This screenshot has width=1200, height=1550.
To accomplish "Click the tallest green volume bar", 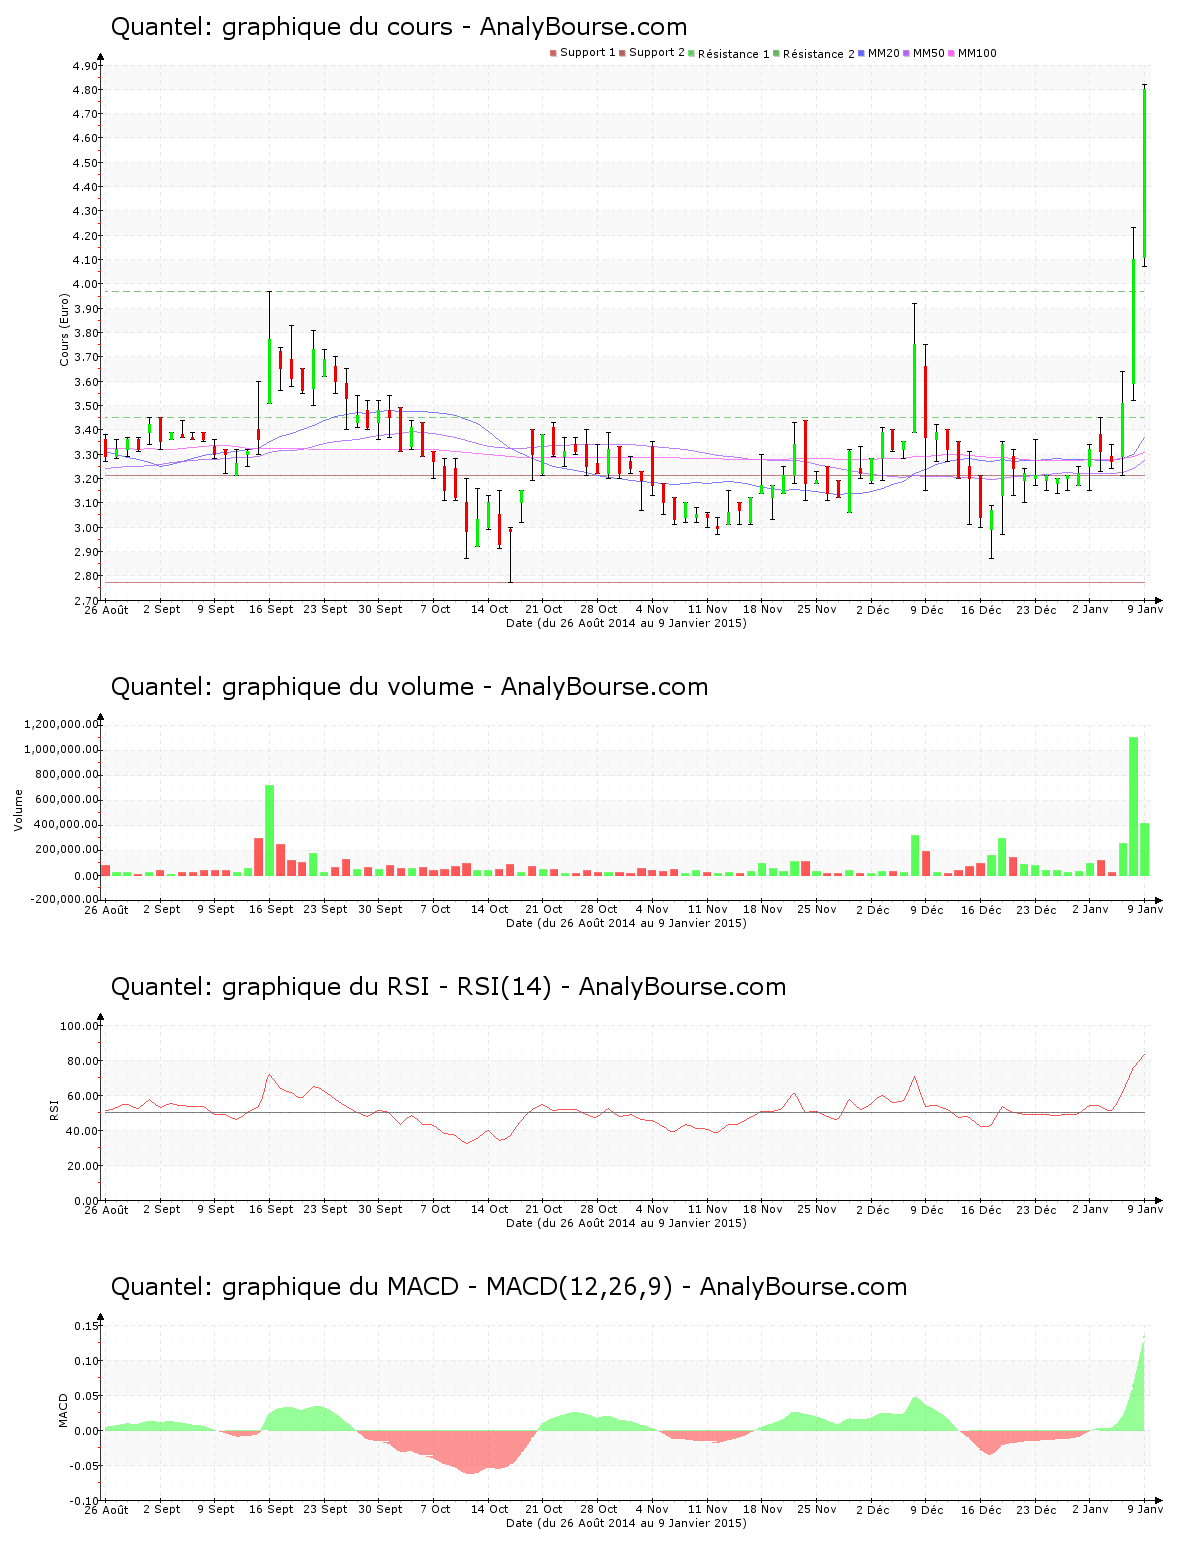I will [1133, 806].
